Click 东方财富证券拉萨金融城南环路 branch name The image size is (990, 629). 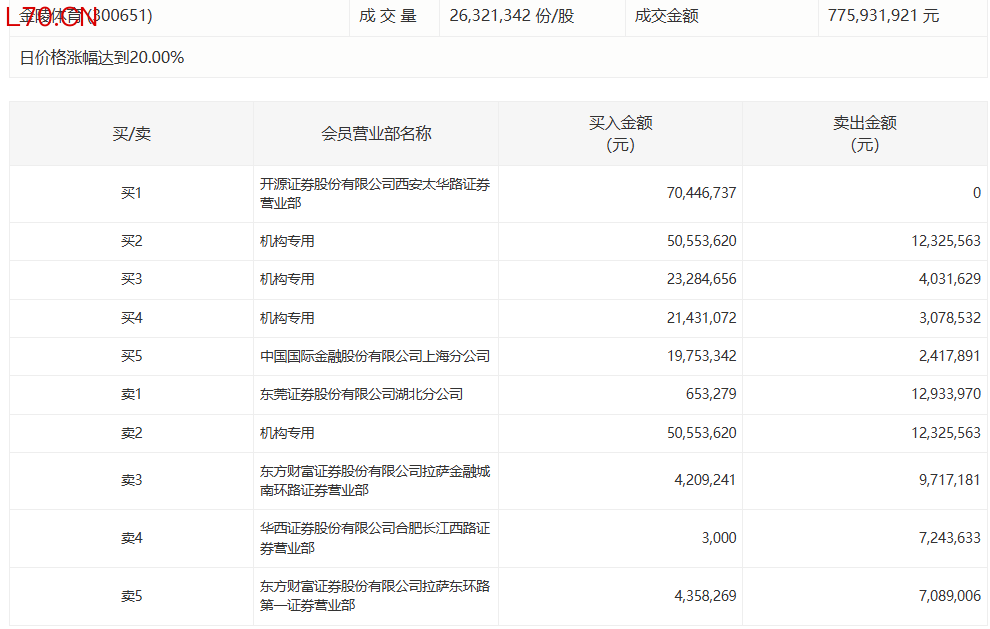click(x=374, y=480)
